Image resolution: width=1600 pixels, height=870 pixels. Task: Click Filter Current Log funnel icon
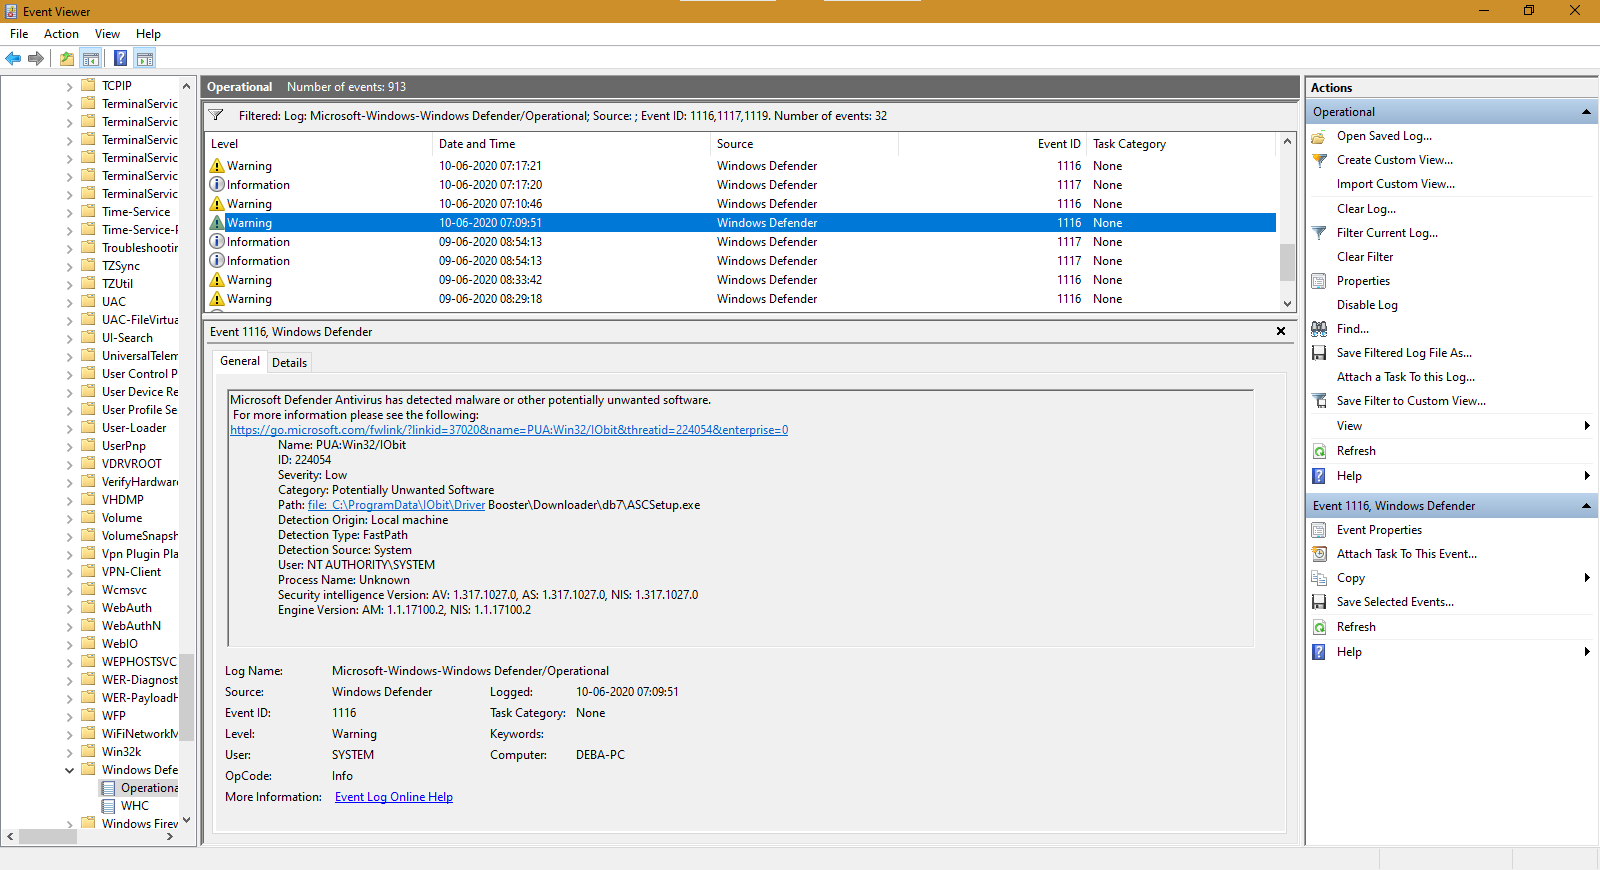tap(1319, 232)
